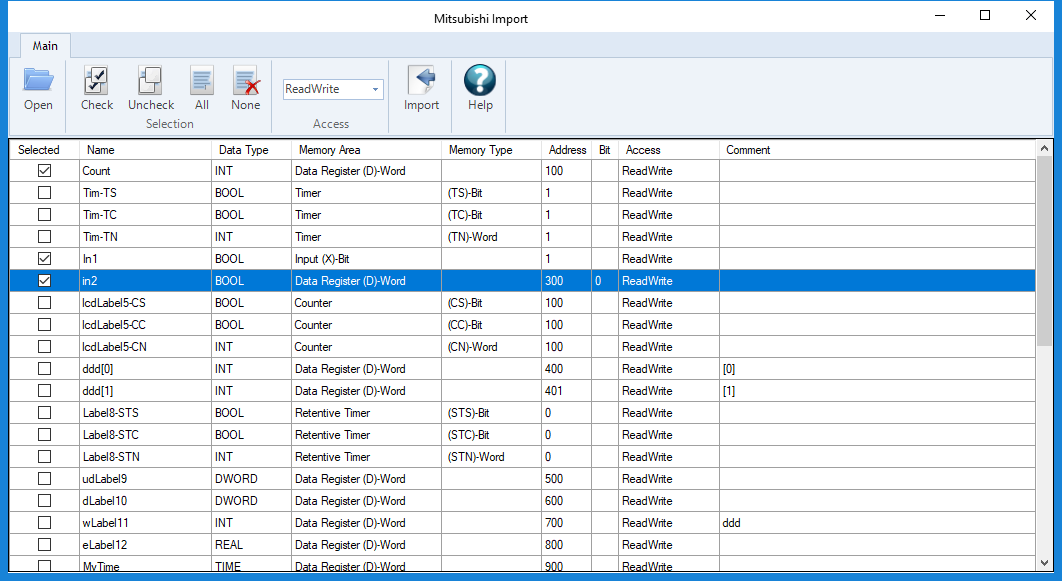Click the REAL data type cell
This screenshot has width=1062, height=581.
point(251,544)
